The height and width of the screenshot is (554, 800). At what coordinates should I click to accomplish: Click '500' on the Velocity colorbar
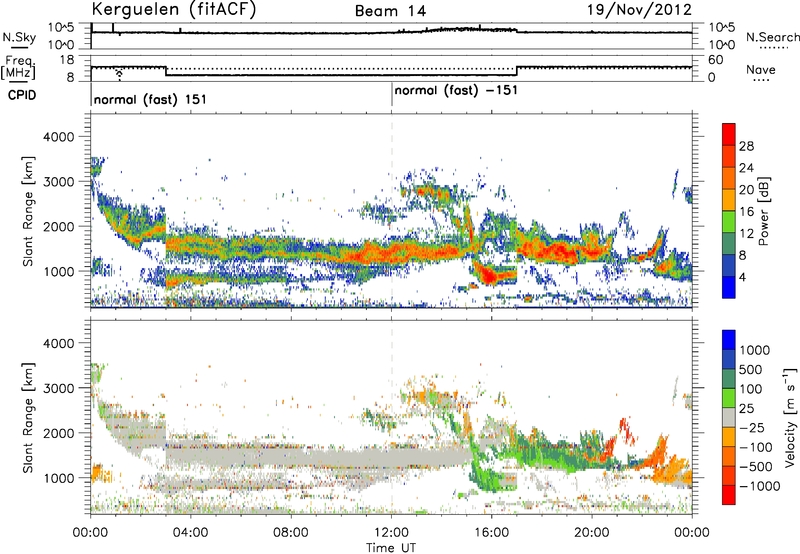pyautogui.click(x=753, y=370)
